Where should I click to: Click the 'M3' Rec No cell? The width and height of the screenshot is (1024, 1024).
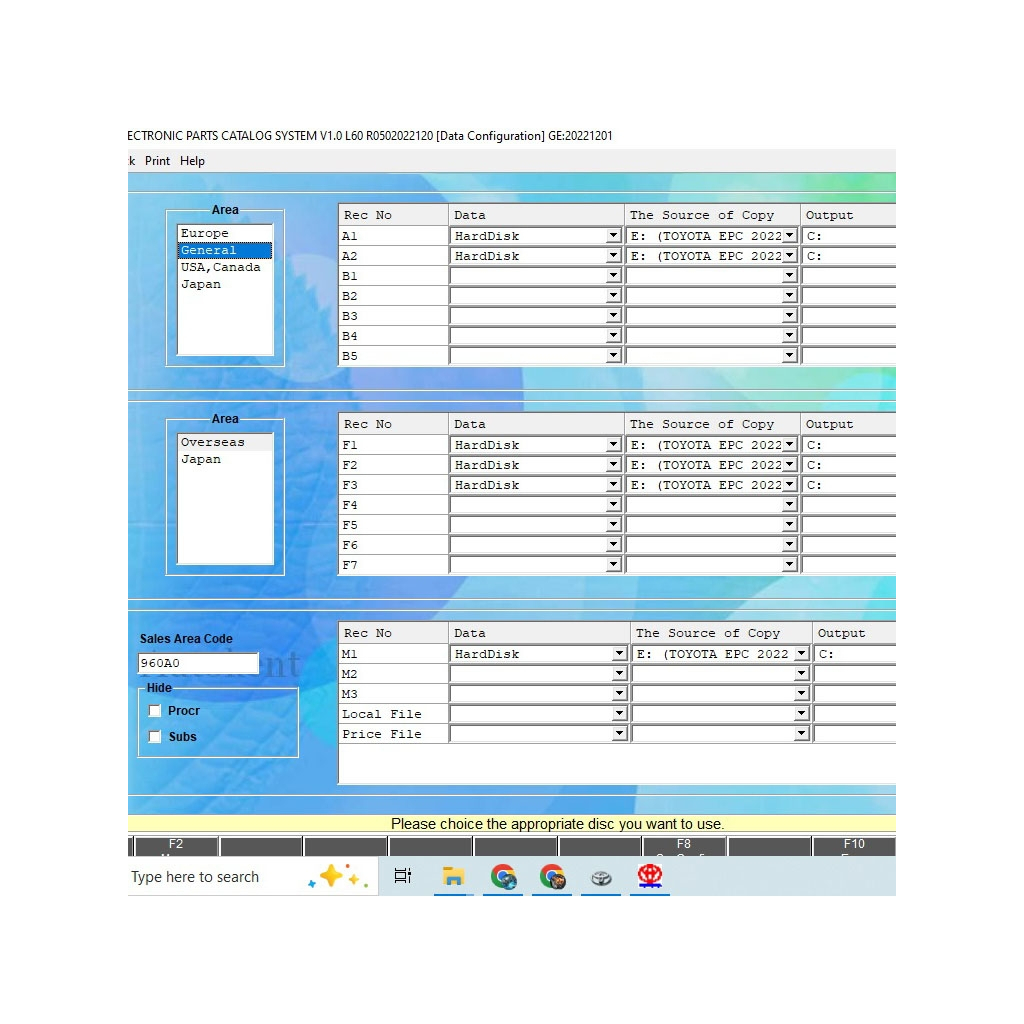coord(393,694)
